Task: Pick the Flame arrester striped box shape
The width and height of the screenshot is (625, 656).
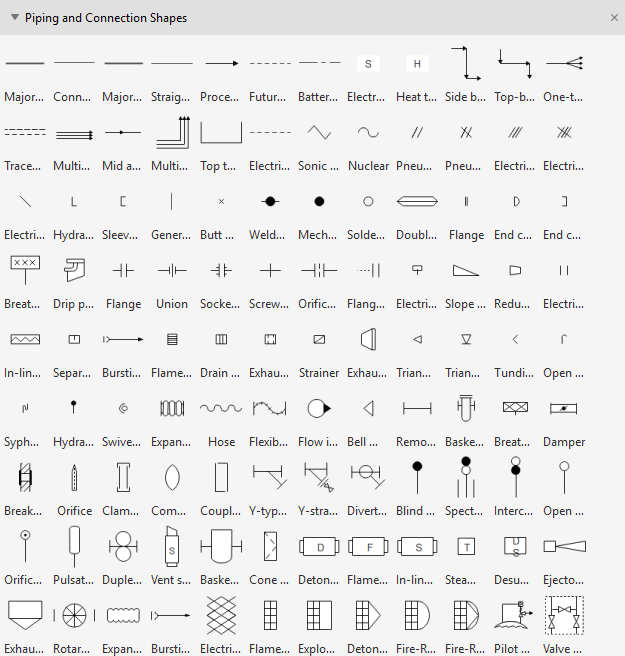Action: [x=172, y=339]
